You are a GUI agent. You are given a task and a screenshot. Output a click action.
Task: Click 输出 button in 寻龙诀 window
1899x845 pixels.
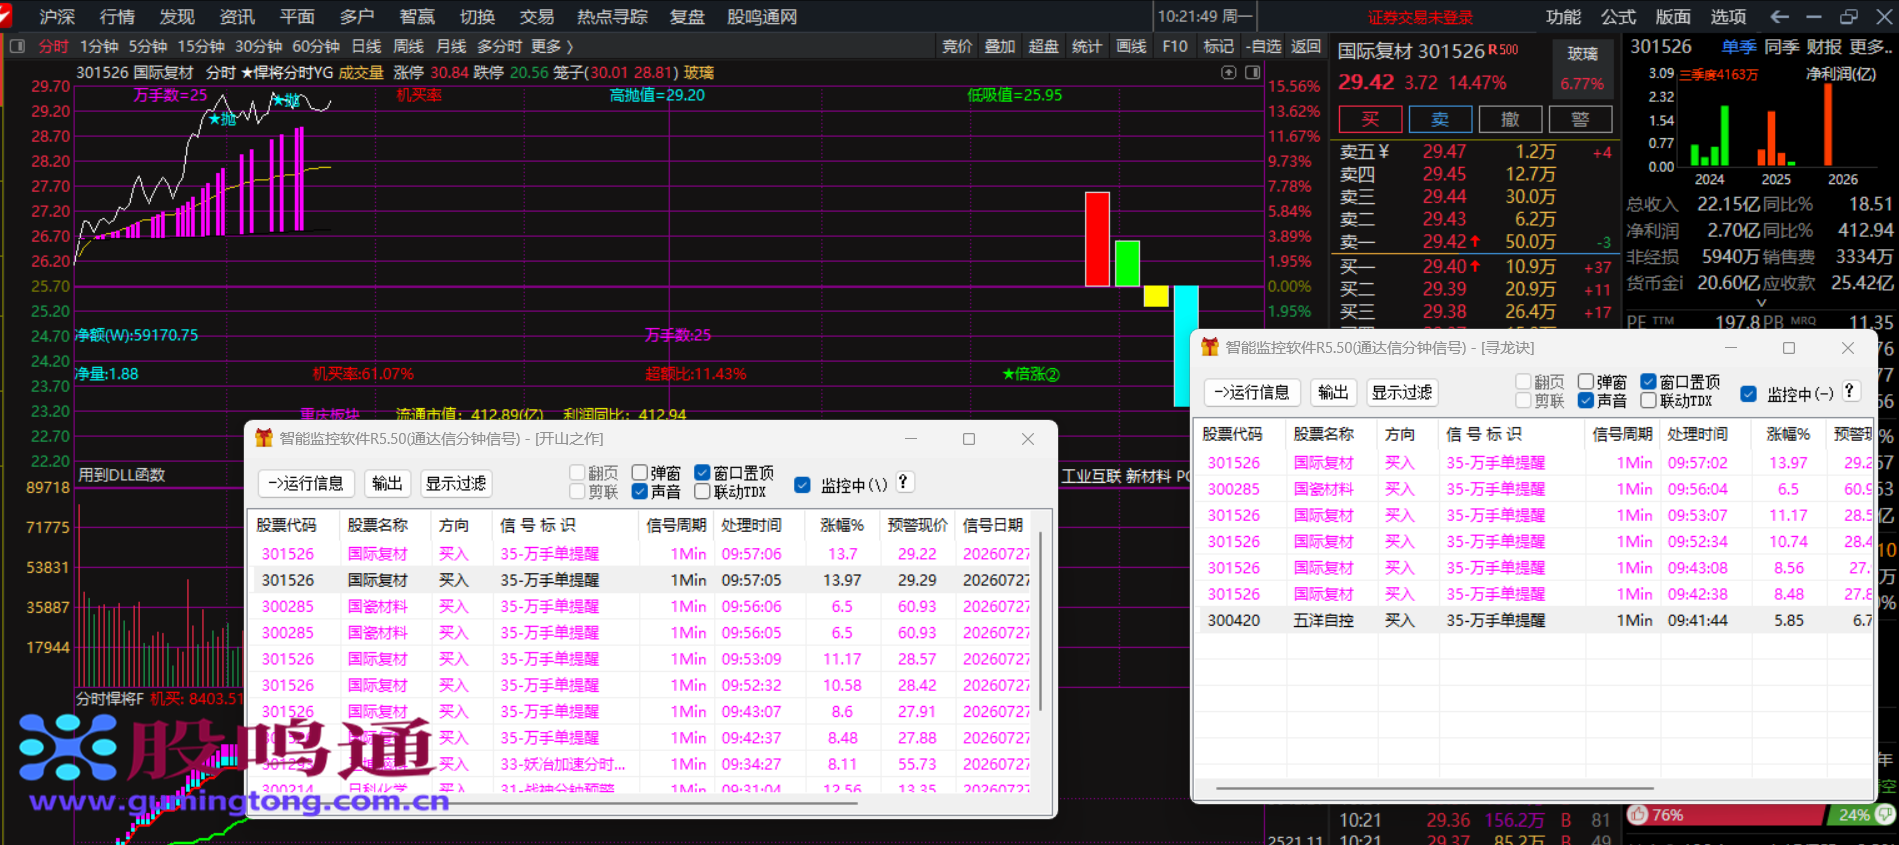(x=1333, y=392)
